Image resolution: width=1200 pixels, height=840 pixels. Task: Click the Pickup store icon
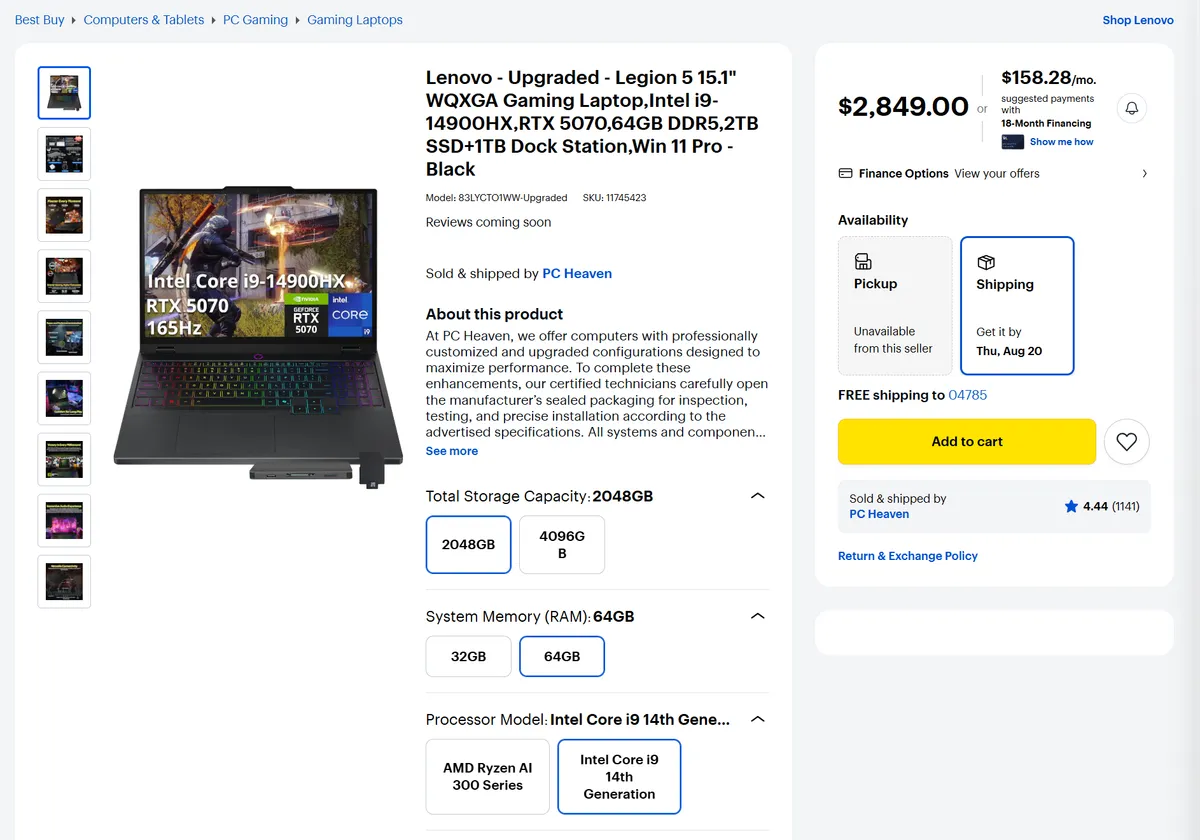[863, 262]
